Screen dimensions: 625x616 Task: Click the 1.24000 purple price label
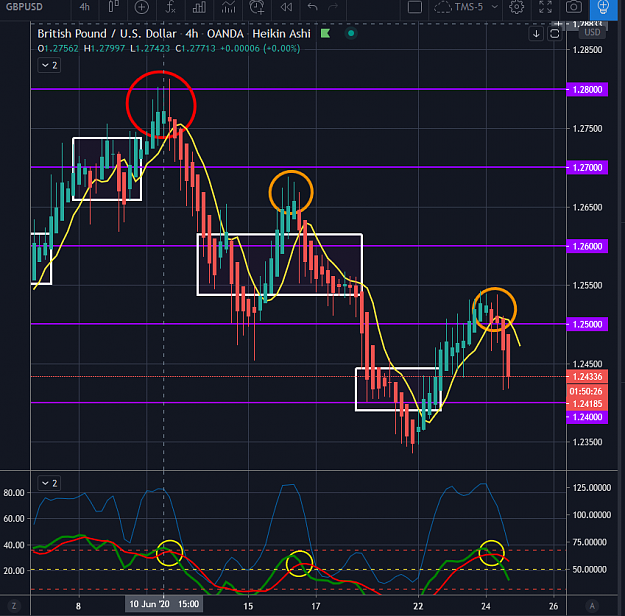click(587, 417)
